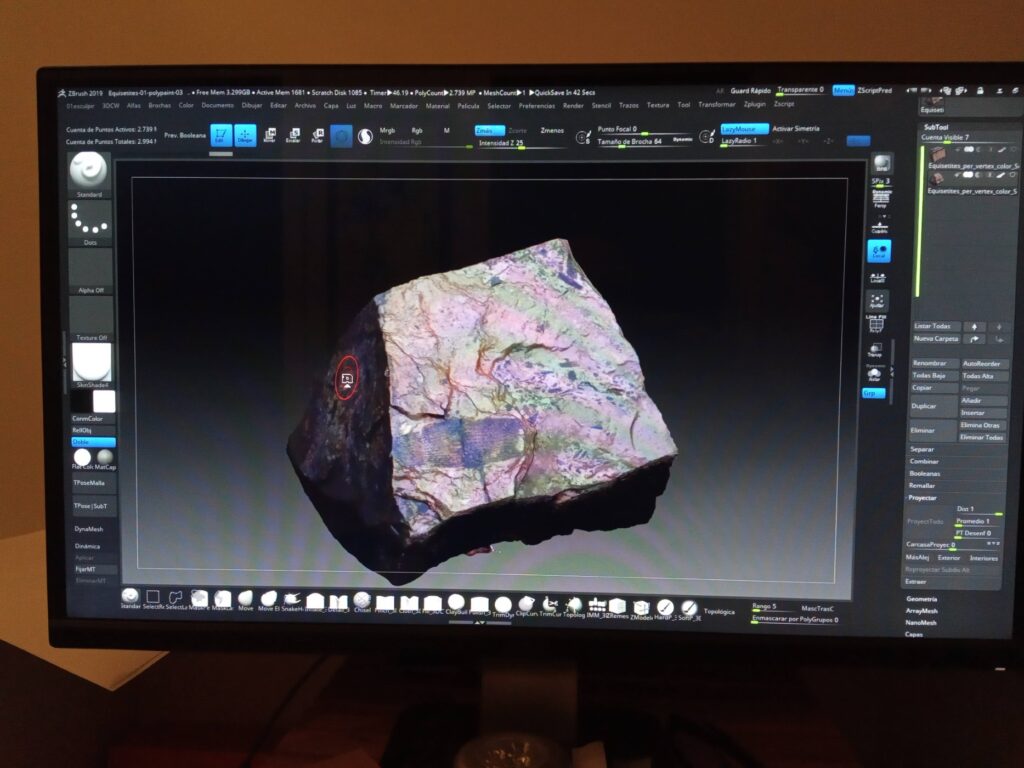
Task: Toggle the M material mode
Action: (447, 131)
